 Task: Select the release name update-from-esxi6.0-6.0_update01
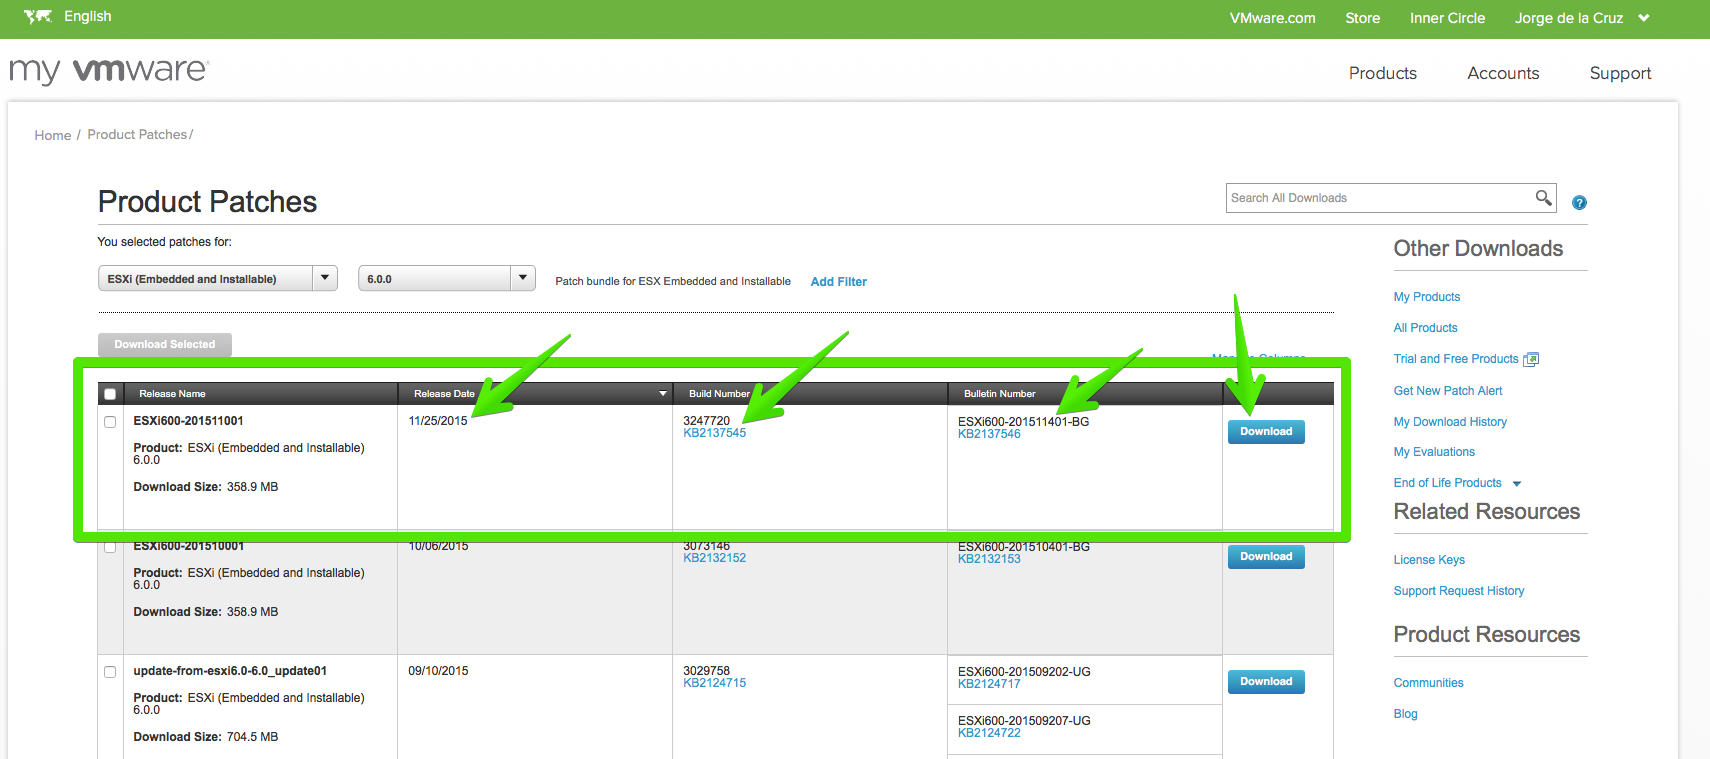230,671
